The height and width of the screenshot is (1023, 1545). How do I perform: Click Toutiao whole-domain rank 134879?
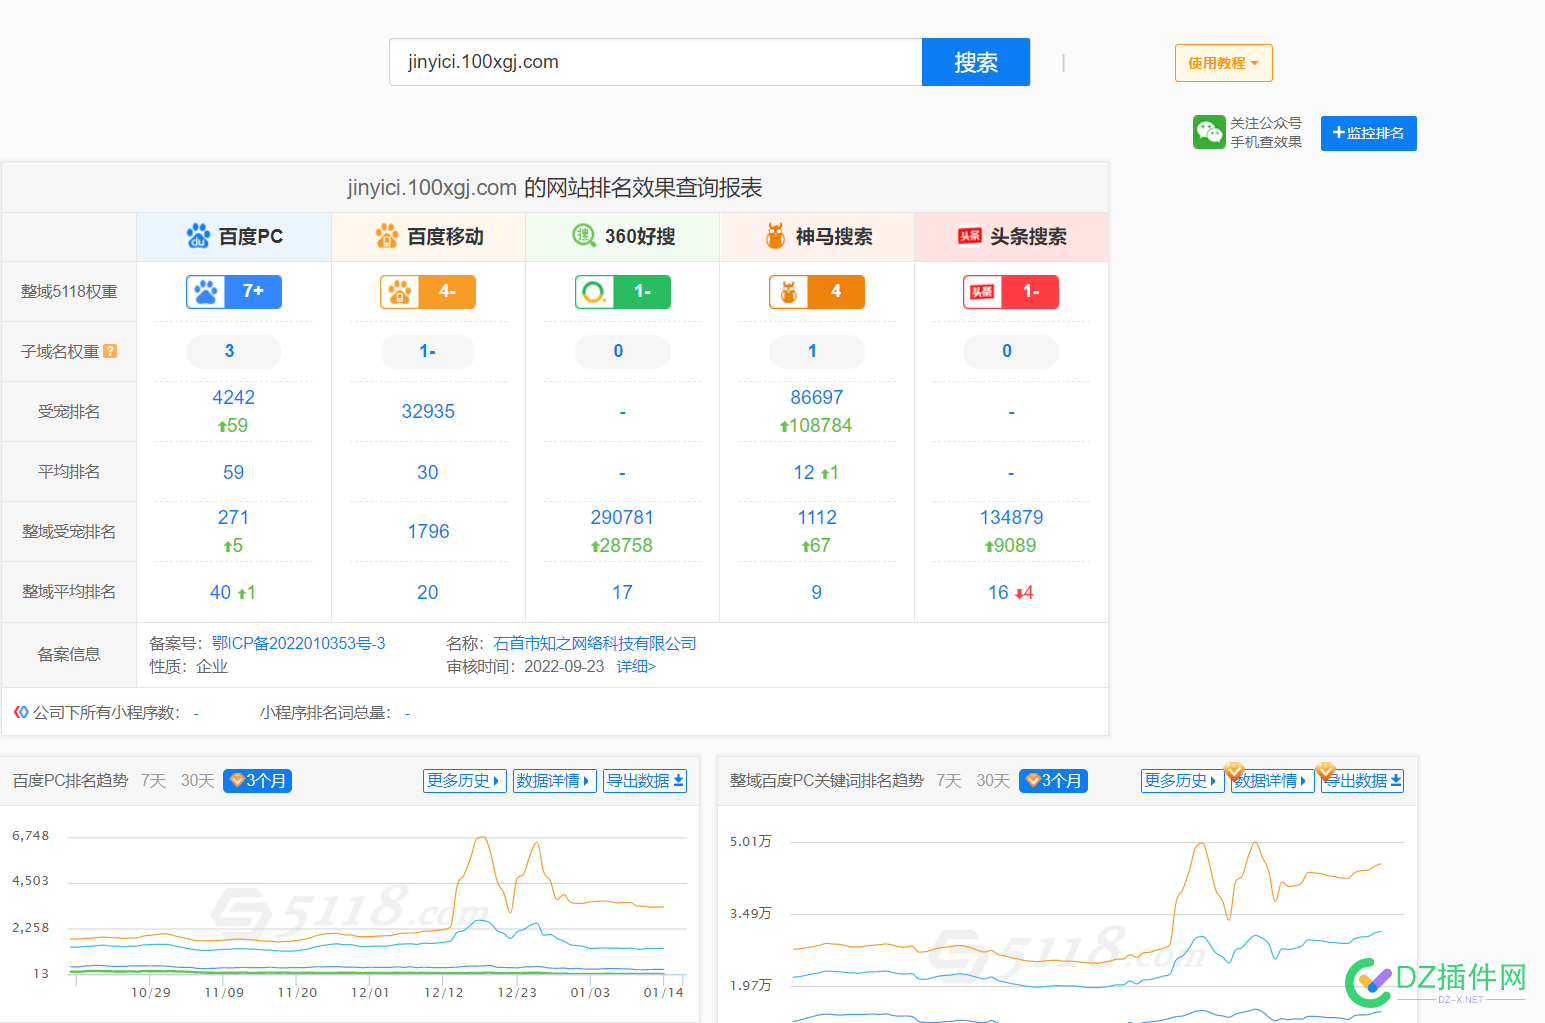point(1011,517)
